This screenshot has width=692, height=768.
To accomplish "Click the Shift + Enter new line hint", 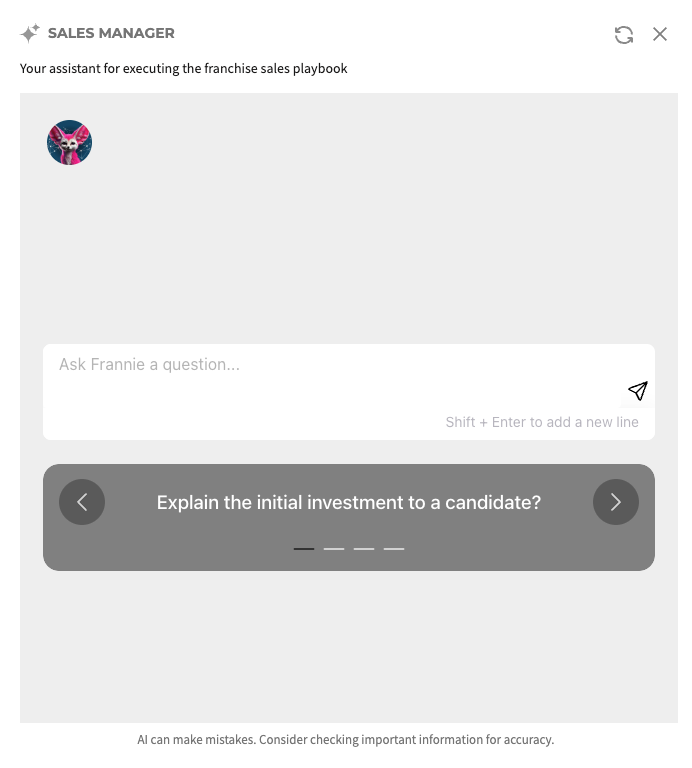I will click(x=542, y=422).
